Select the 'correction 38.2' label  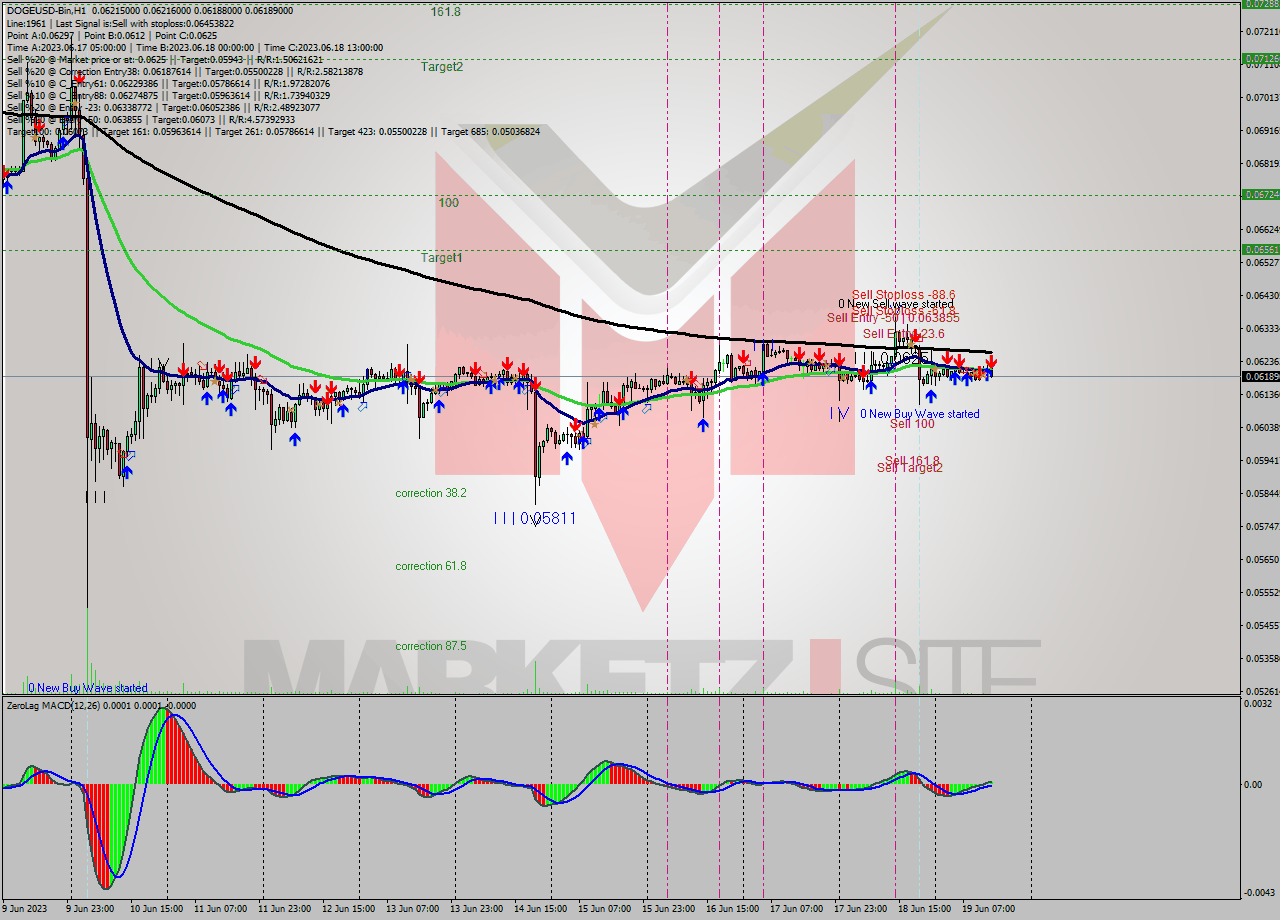pos(430,493)
